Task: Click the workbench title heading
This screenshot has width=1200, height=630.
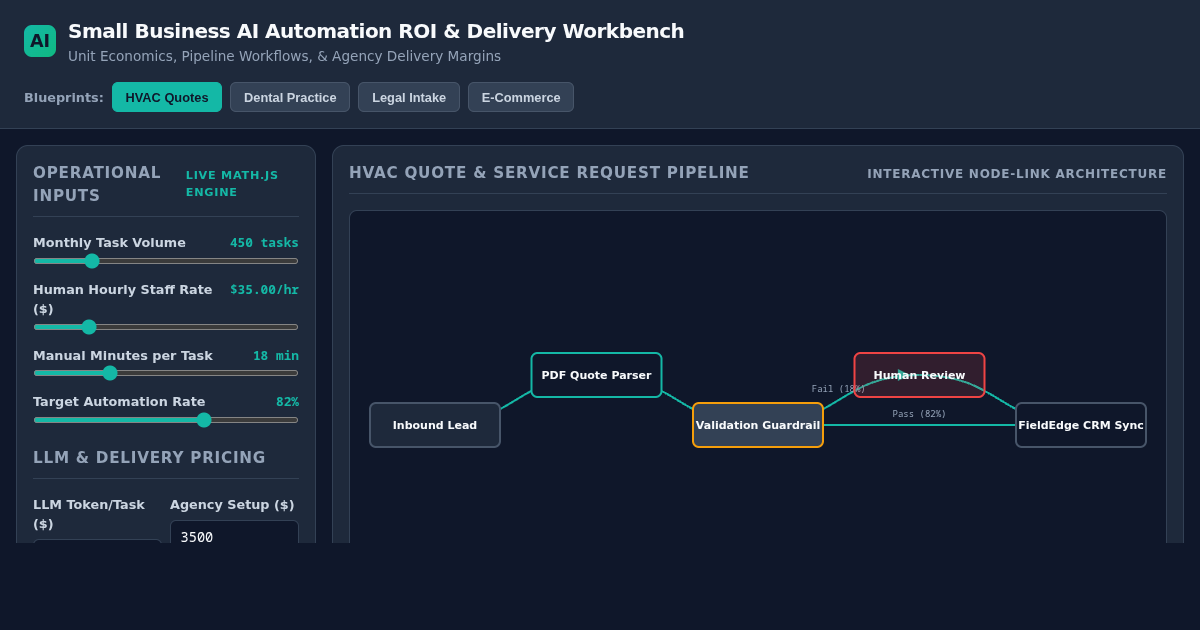Action: pyautogui.click(x=376, y=31)
